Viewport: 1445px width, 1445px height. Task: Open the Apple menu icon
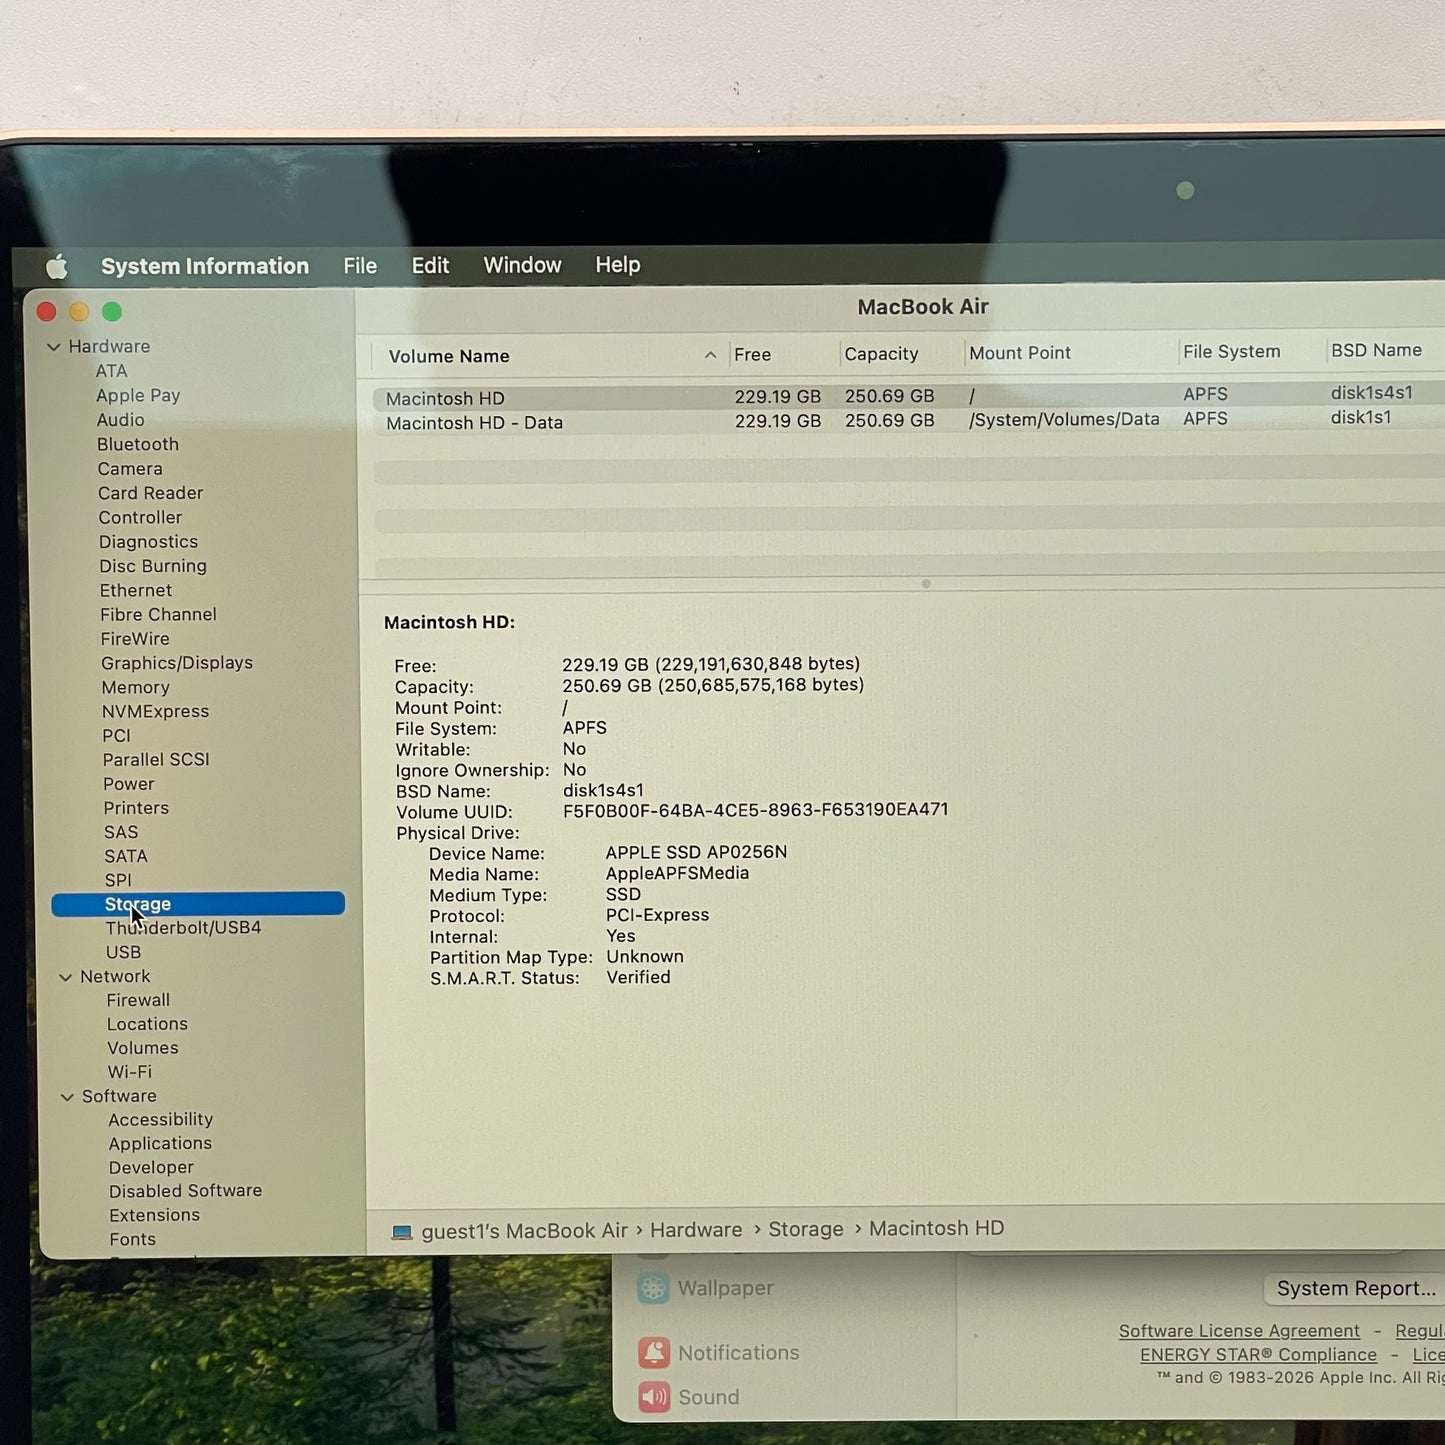(57, 267)
